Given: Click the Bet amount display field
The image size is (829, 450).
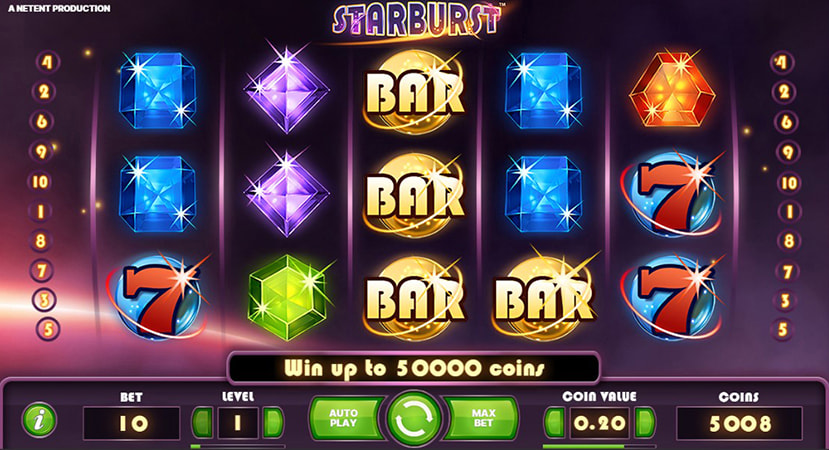Looking at the screenshot, I should [x=132, y=423].
